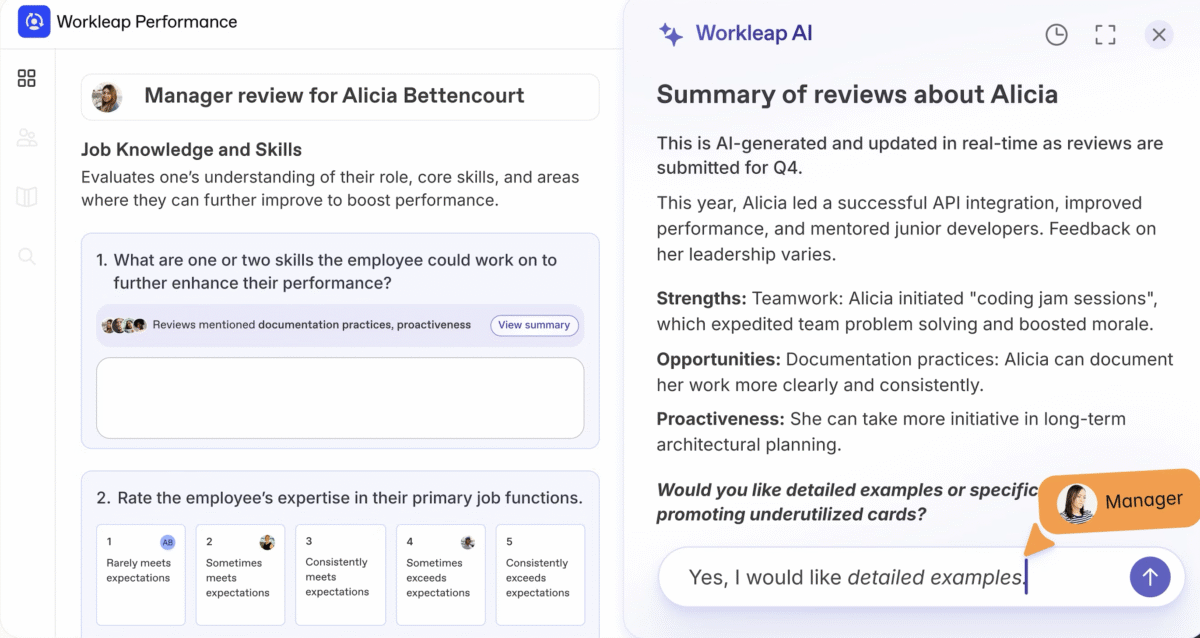This screenshot has width=1200, height=638.
Task: Close the Workleap AI panel
Action: (x=1159, y=35)
